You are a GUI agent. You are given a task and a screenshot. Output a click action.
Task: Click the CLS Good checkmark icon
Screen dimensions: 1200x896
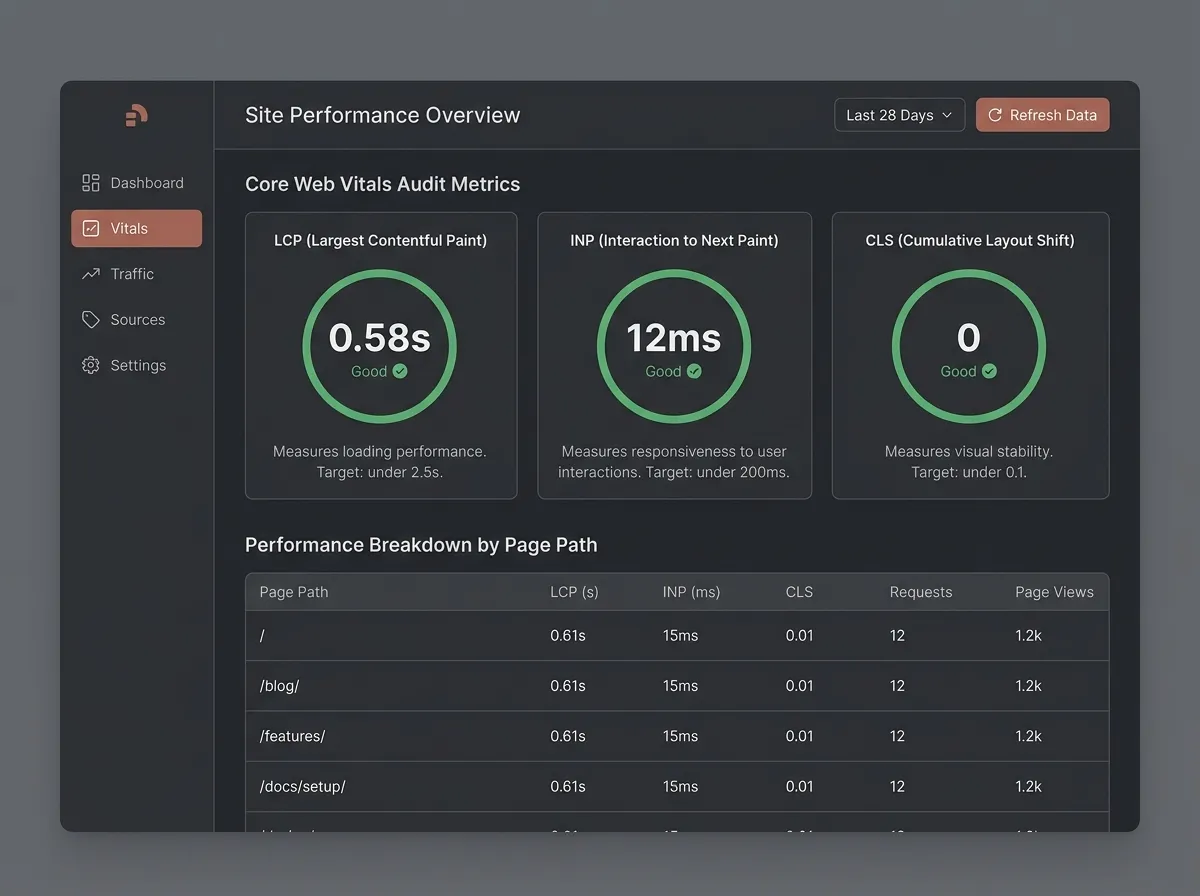pos(989,371)
